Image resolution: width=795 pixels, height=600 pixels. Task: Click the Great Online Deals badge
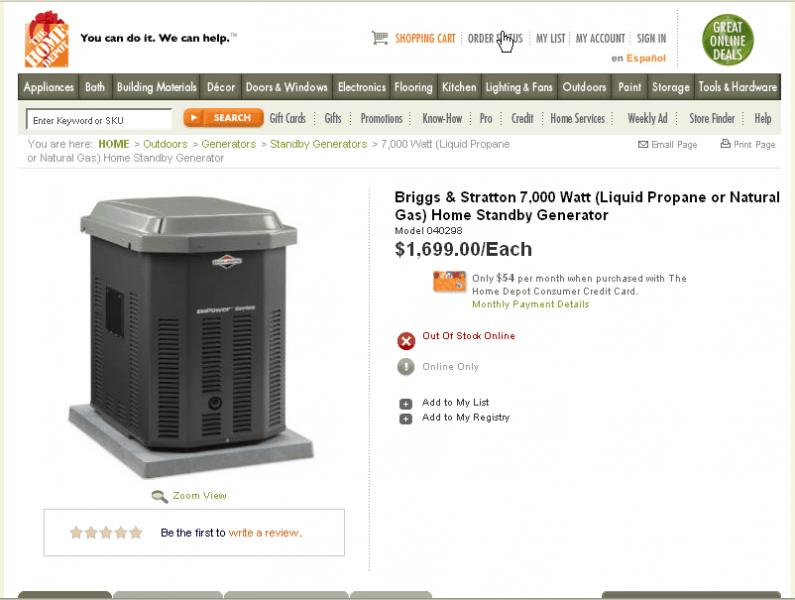728,40
